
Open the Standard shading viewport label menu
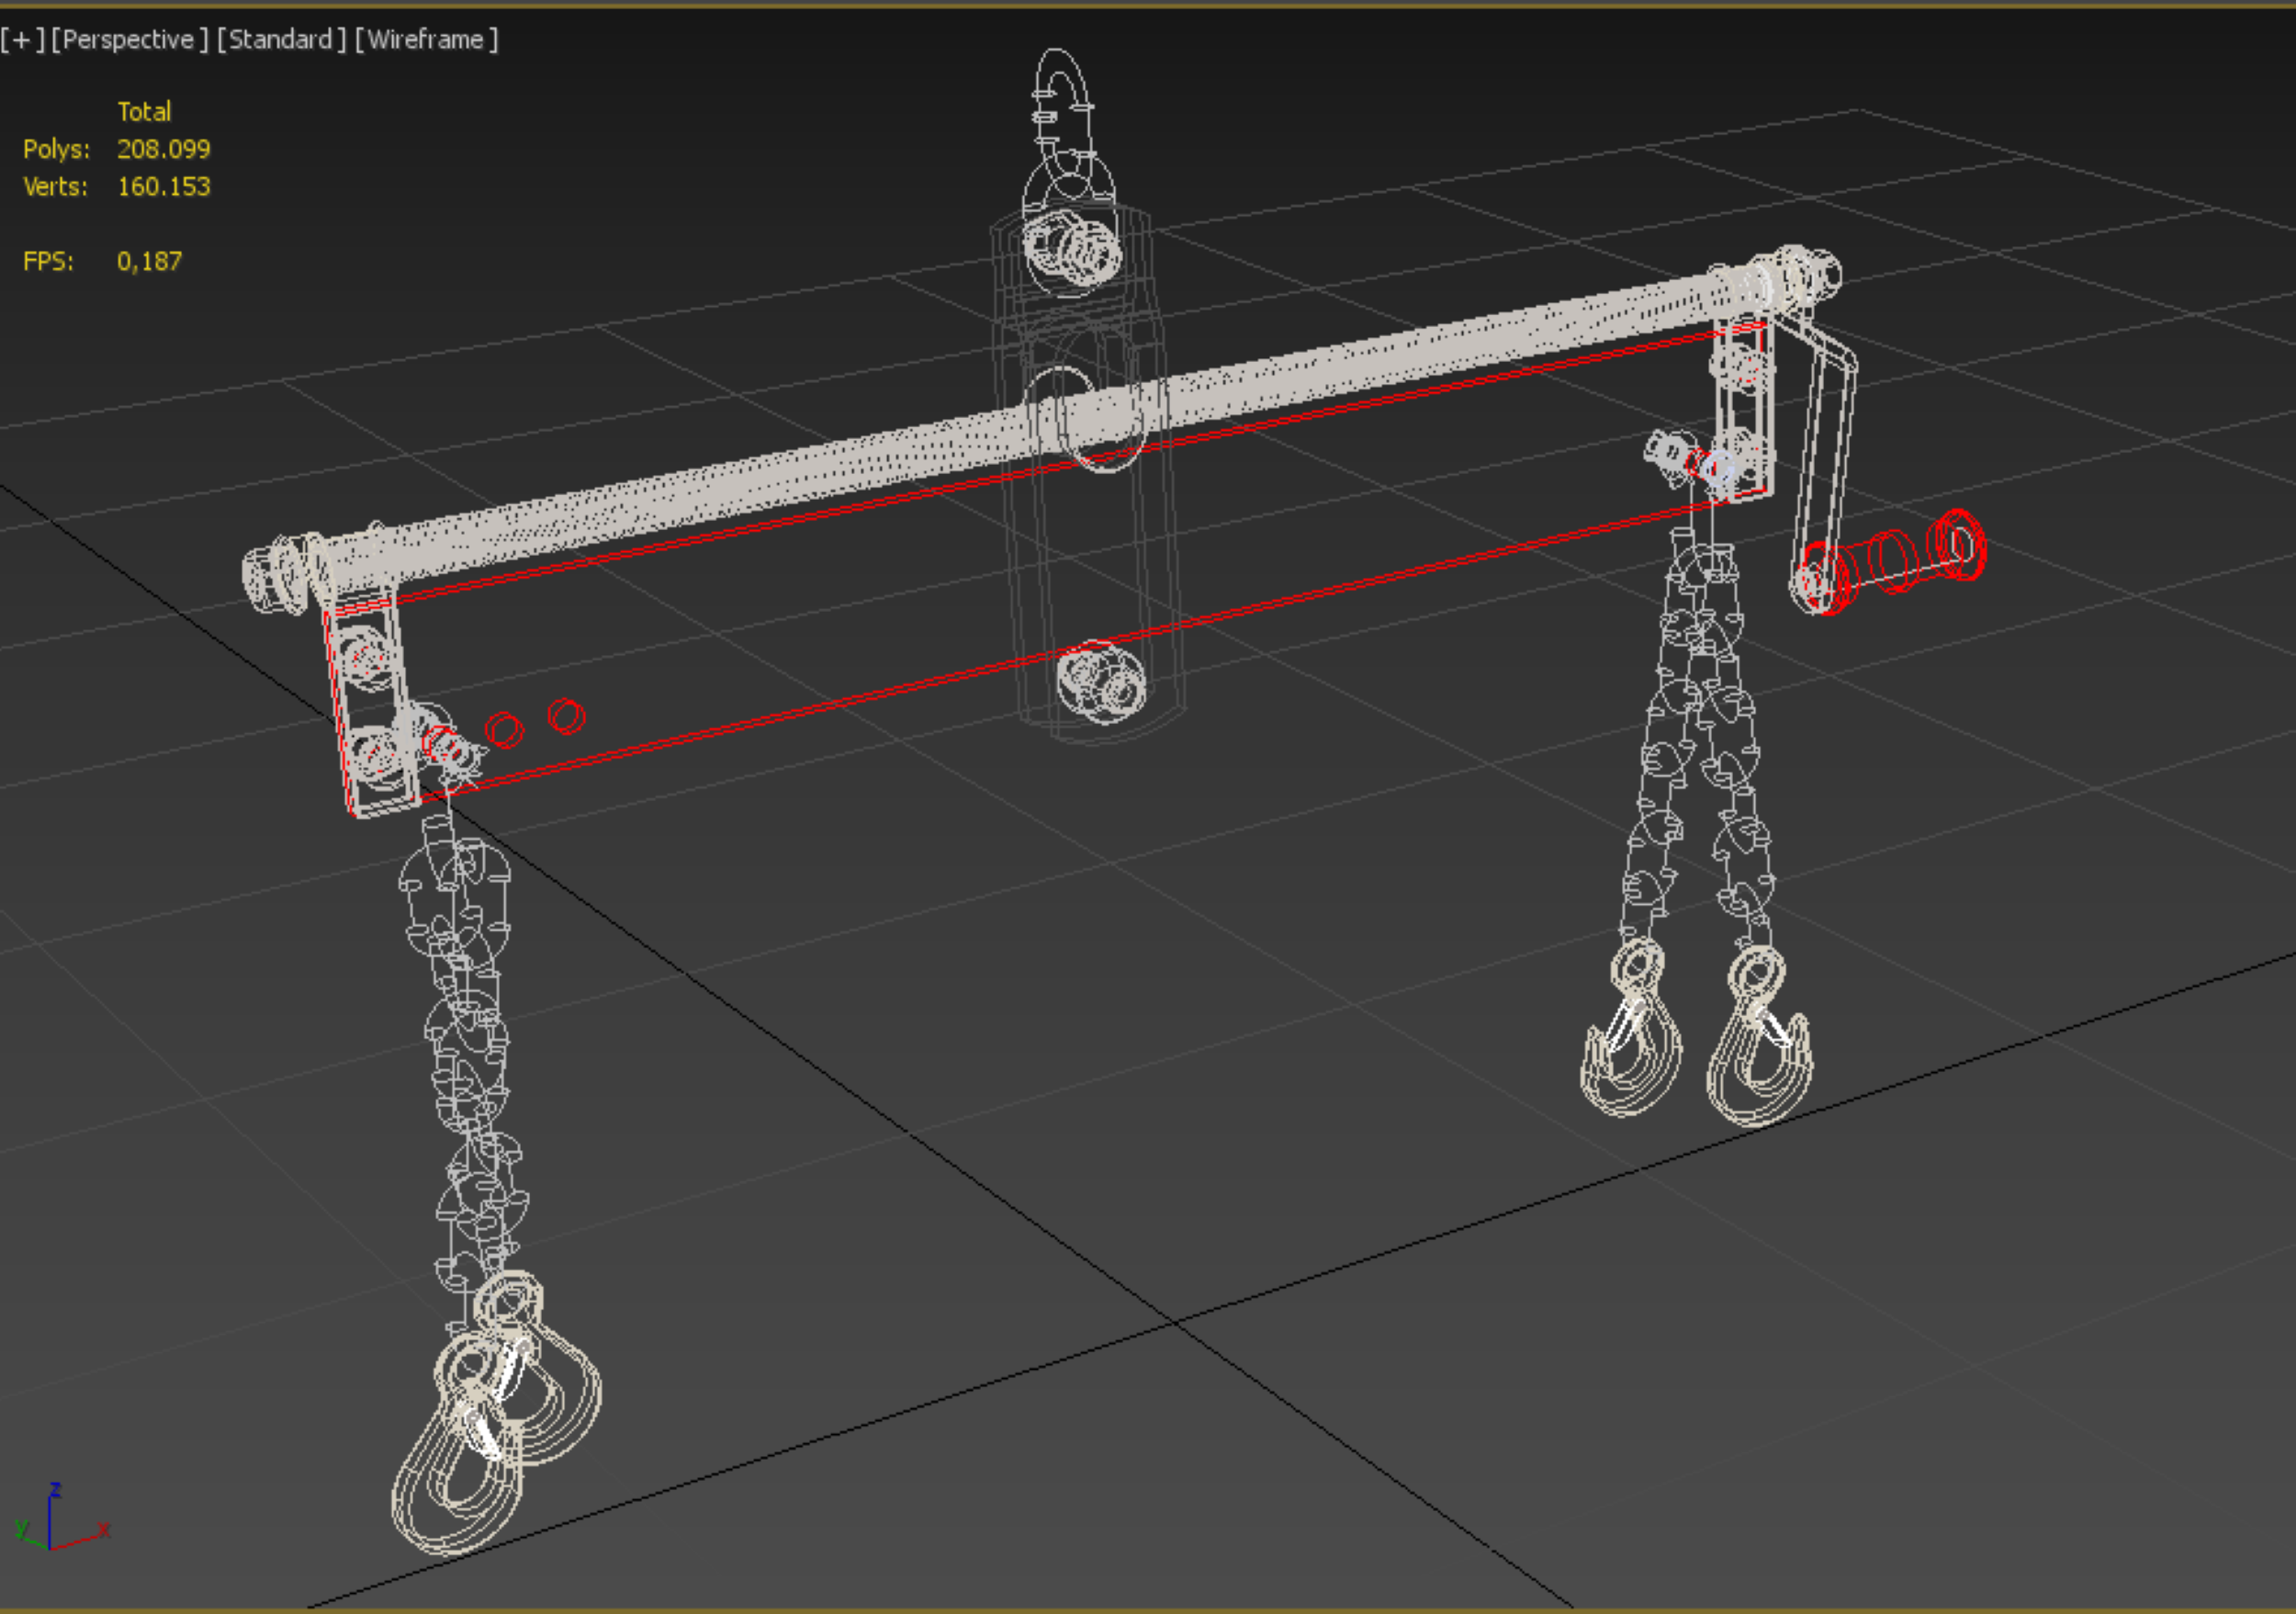click(x=281, y=40)
